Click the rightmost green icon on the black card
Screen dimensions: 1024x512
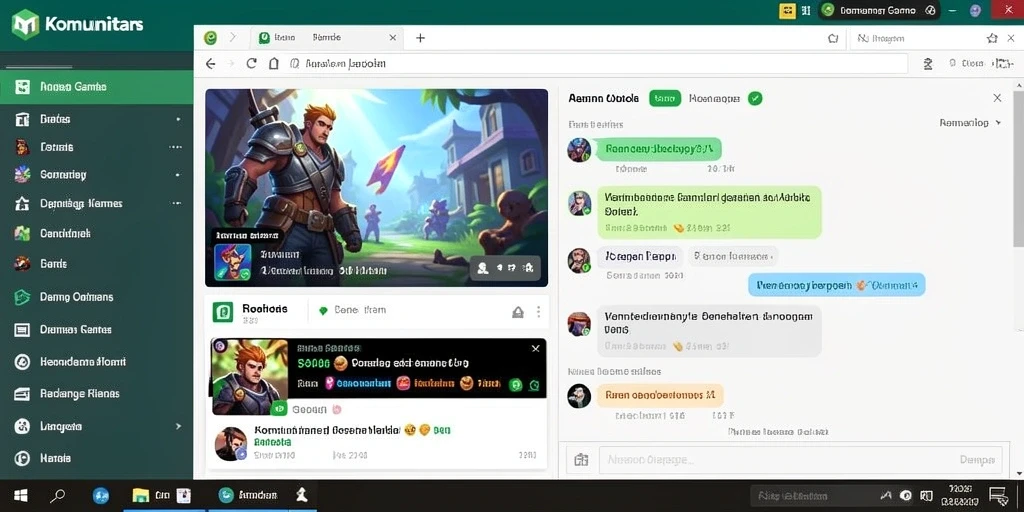(x=534, y=385)
